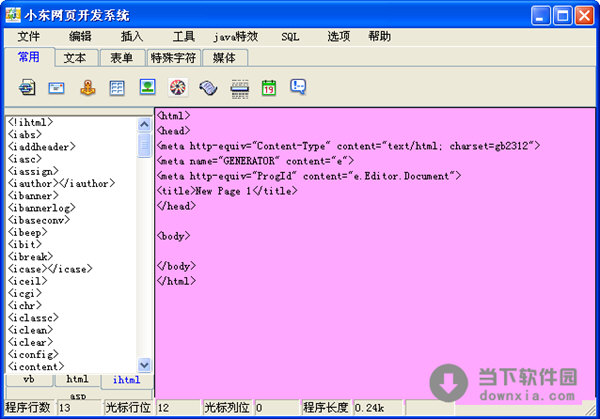Click the 光标行位 value field showing 12
Viewport: 600px width, 419px height.
coord(178,408)
